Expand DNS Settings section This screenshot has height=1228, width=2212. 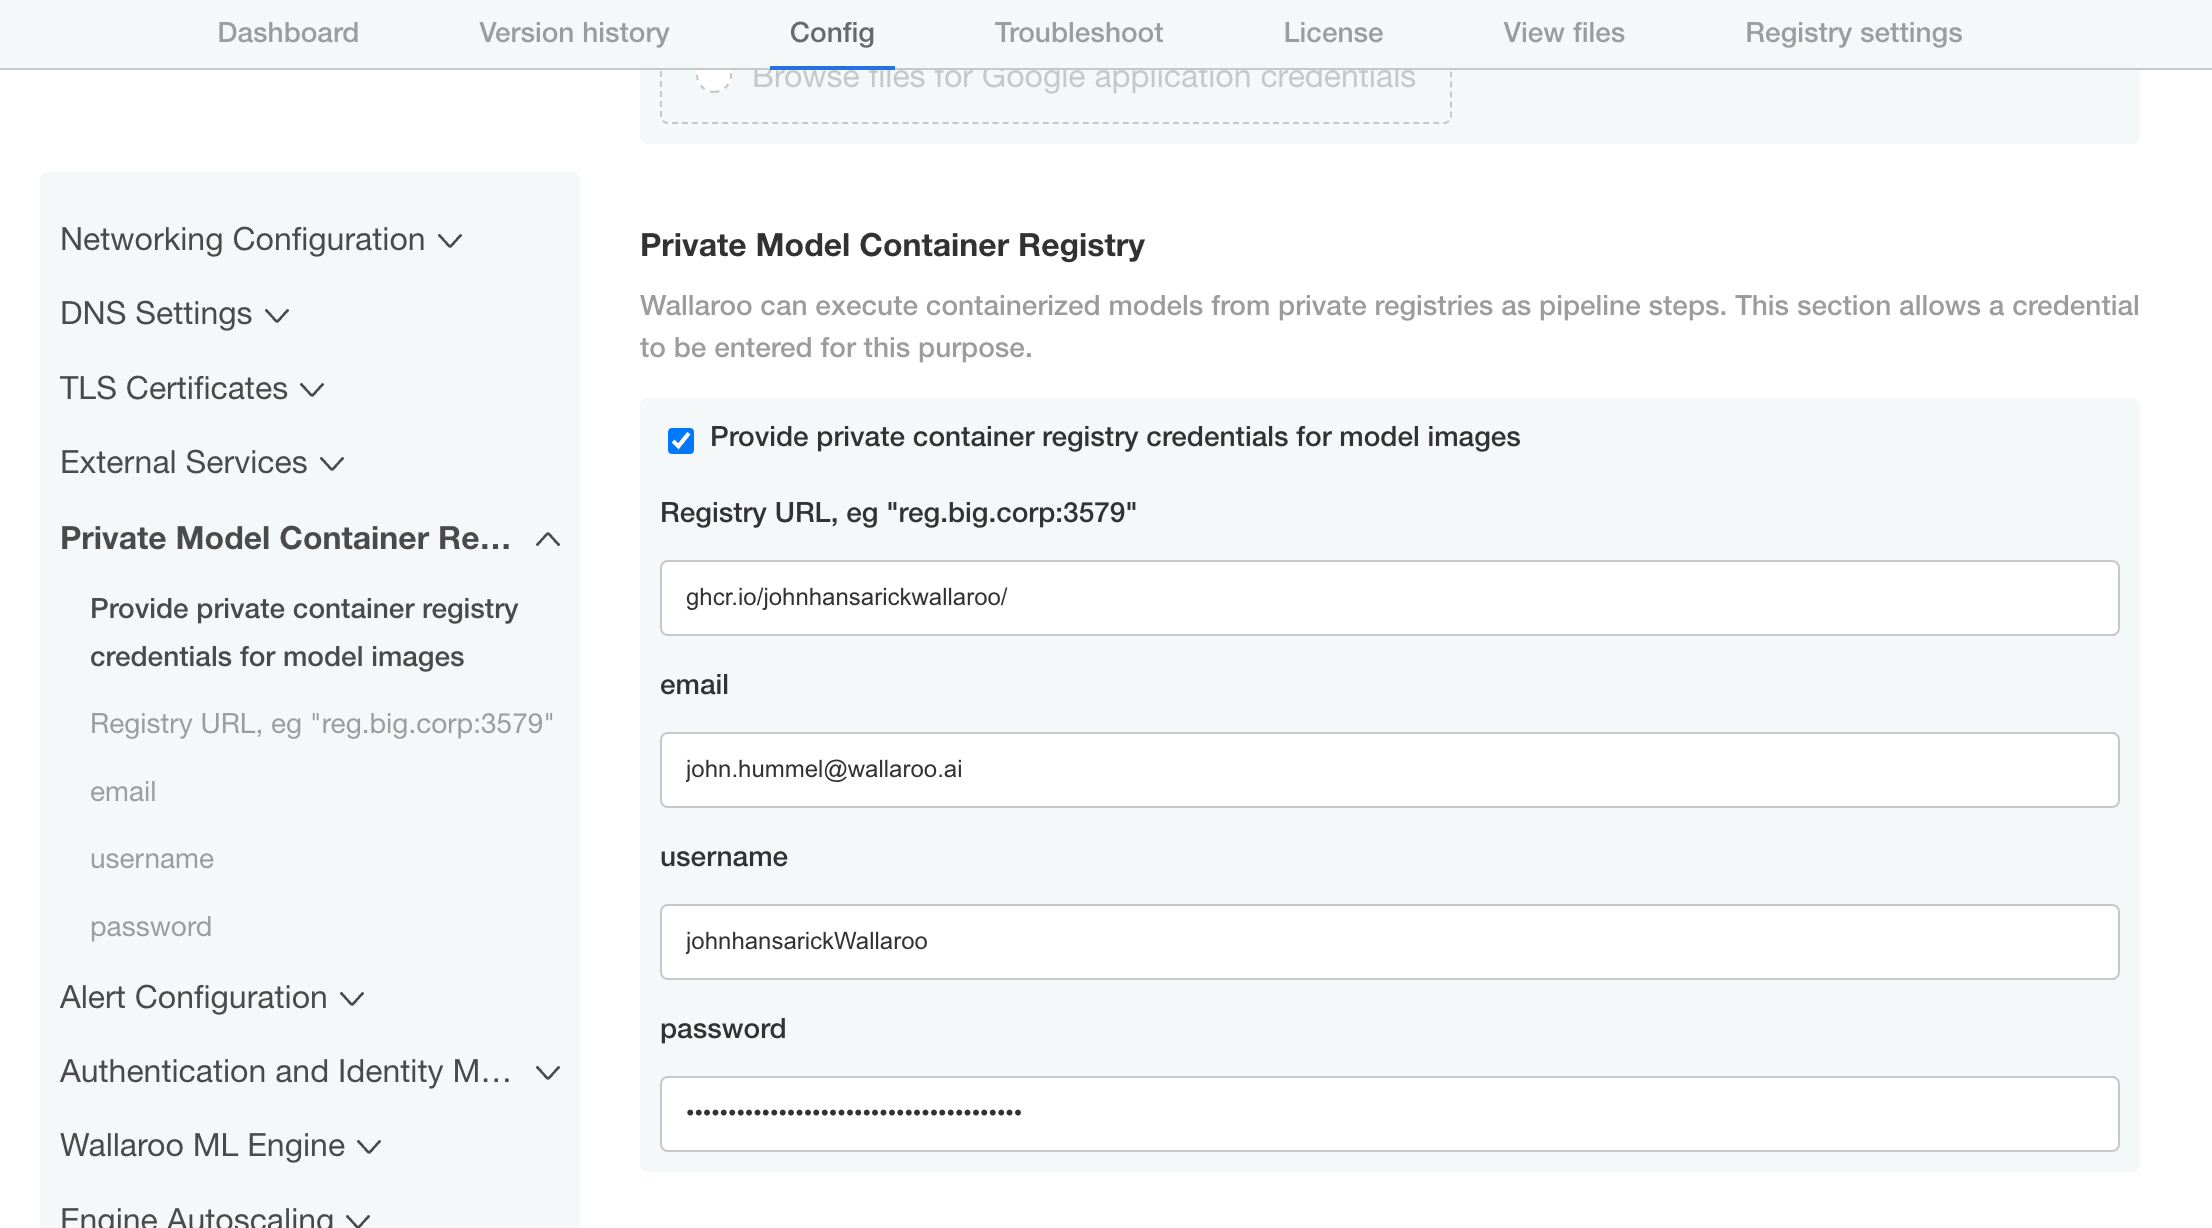click(174, 313)
